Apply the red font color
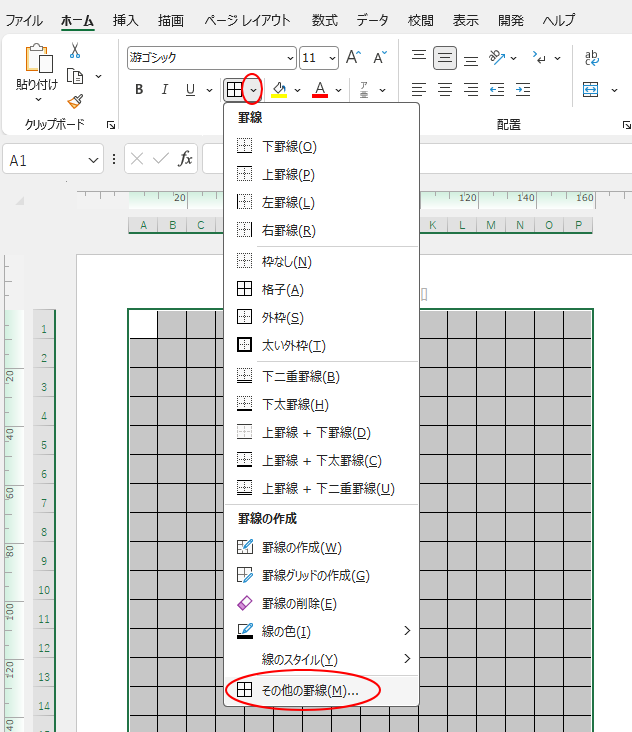632x732 pixels. click(x=320, y=90)
